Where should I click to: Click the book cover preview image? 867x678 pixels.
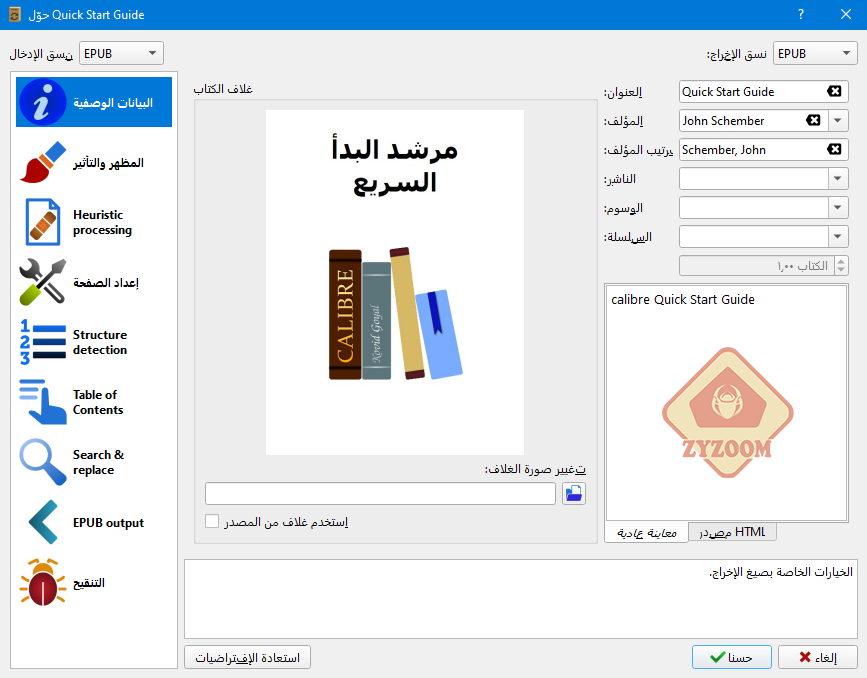click(x=395, y=283)
